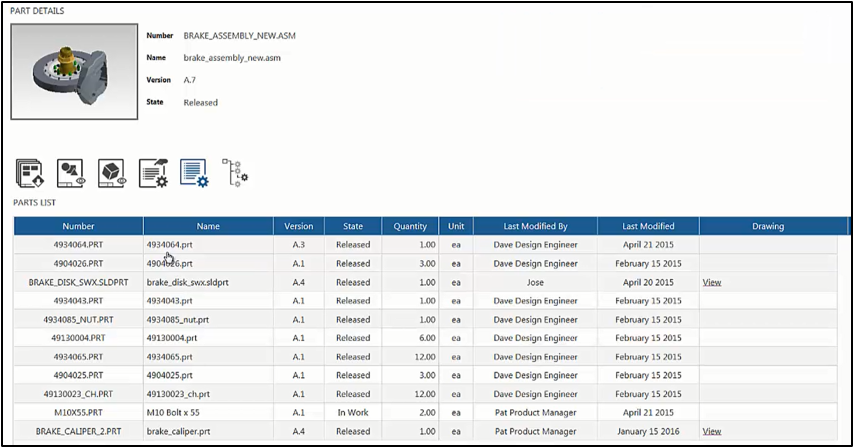Click the name M10 Bolt x 55
Image resolution: width=854 pixels, height=448 pixels.
tap(173, 413)
